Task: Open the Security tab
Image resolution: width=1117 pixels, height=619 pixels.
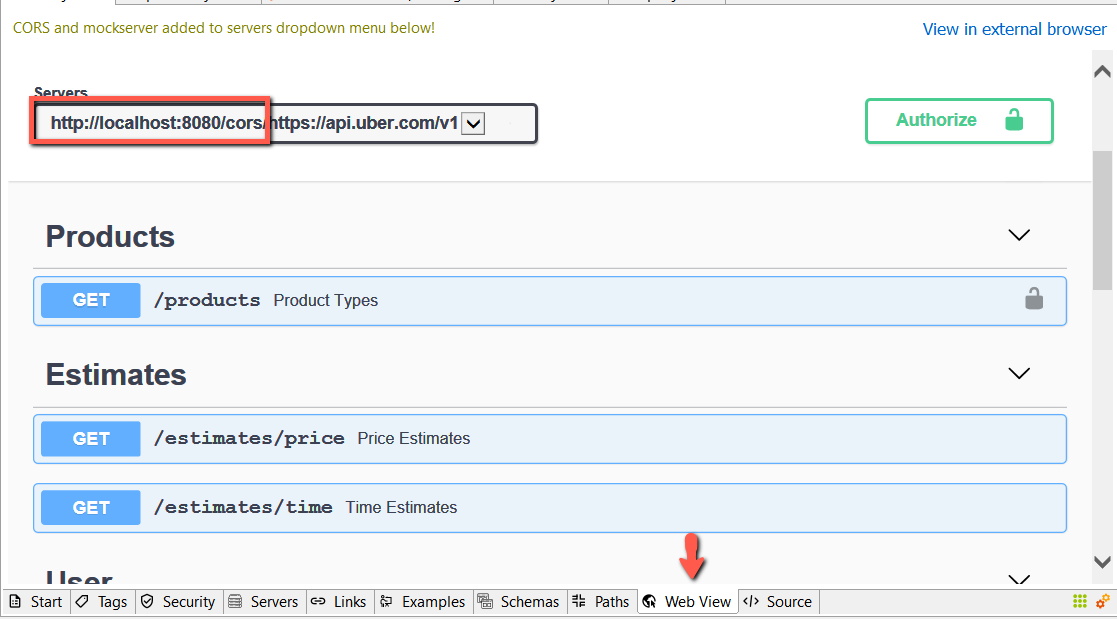Action: [179, 601]
